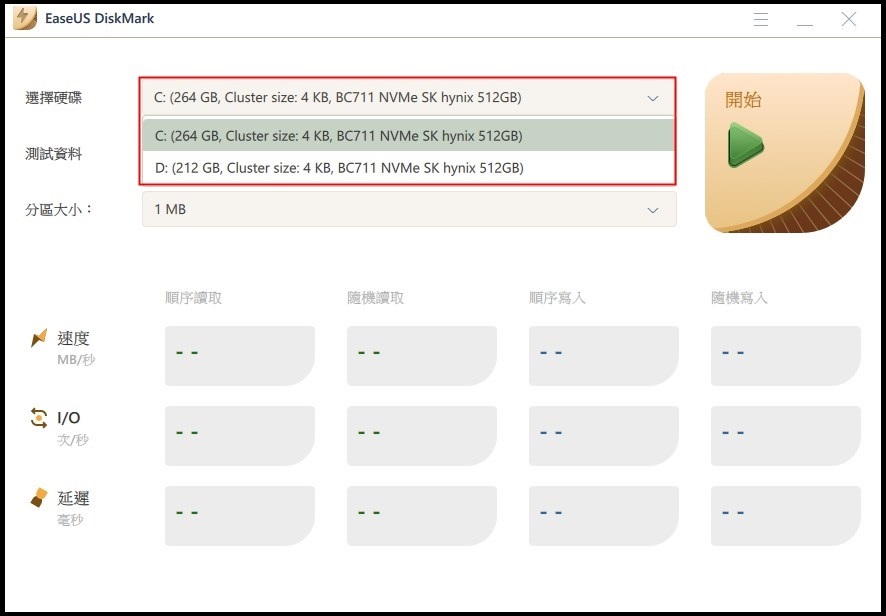Click the green Start play icon
This screenshot has width=886, height=616.
coord(744,145)
